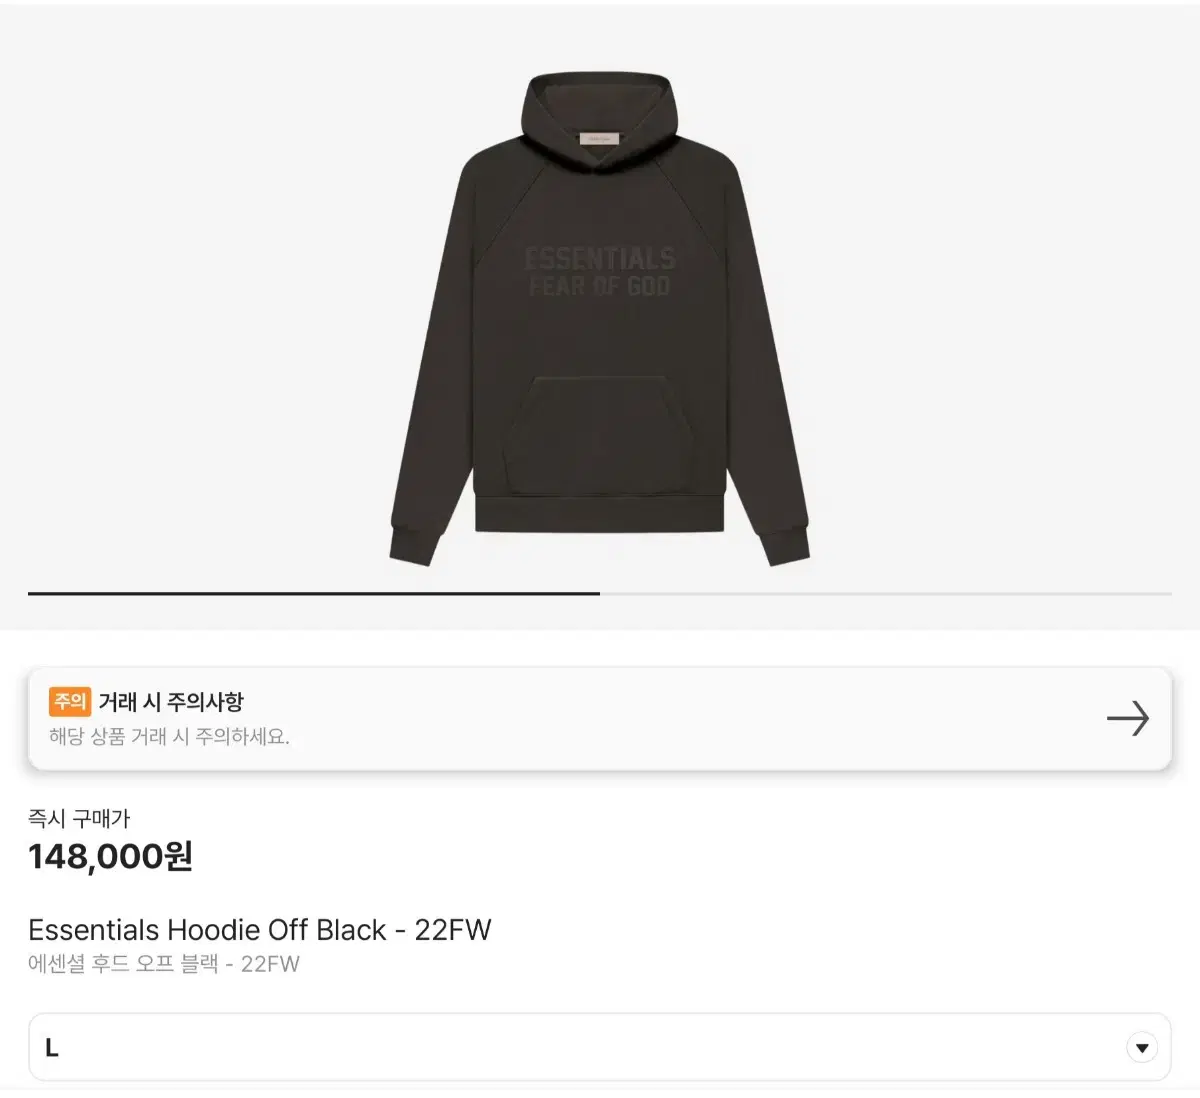Tap the 148,000원 instant buy price
The height and width of the screenshot is (1098, 1200).
click(x=110, y=856)
